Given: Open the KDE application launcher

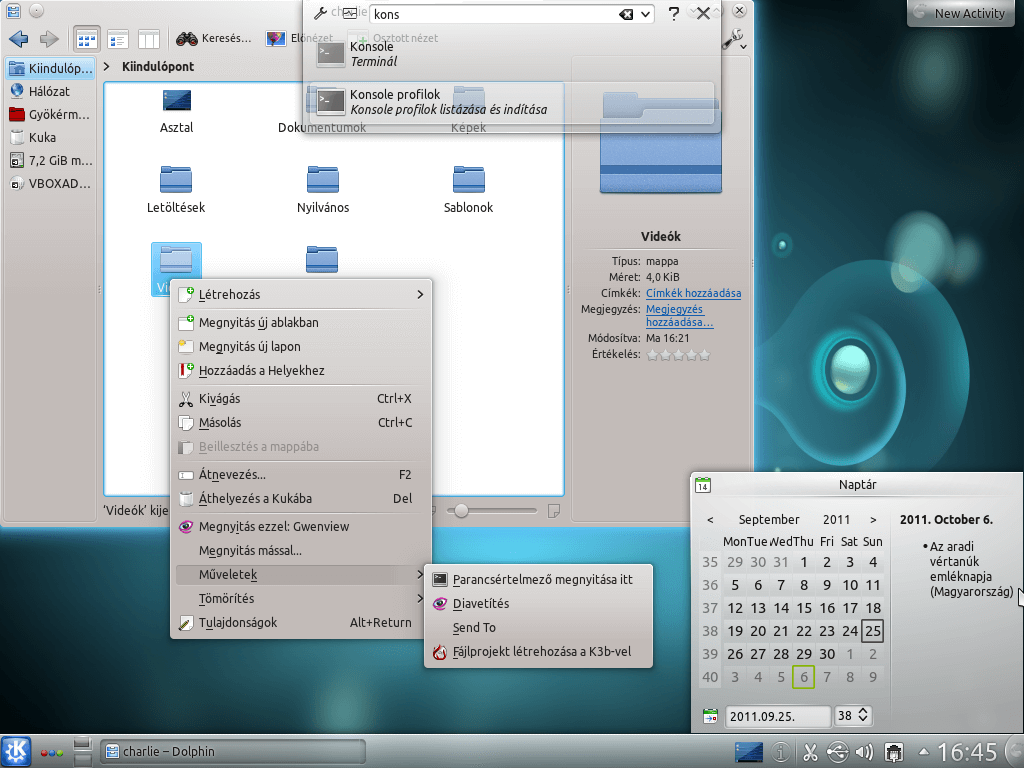Looking at the screenshot, I should click(x=16, y=751).
